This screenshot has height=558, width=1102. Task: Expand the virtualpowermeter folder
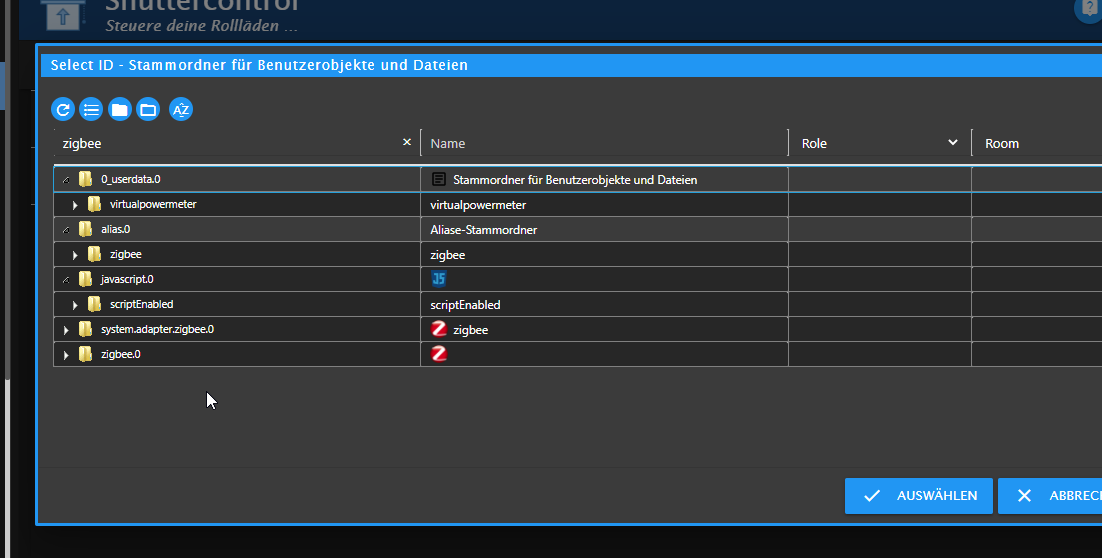75,205
